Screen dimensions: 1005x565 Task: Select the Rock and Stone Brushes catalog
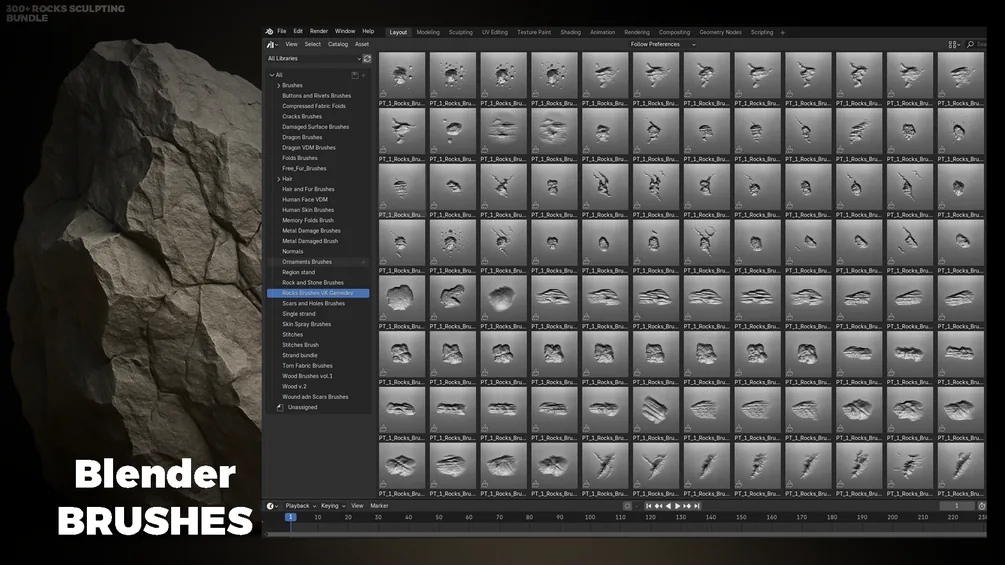pyautogui.click(x=313, y=282)
